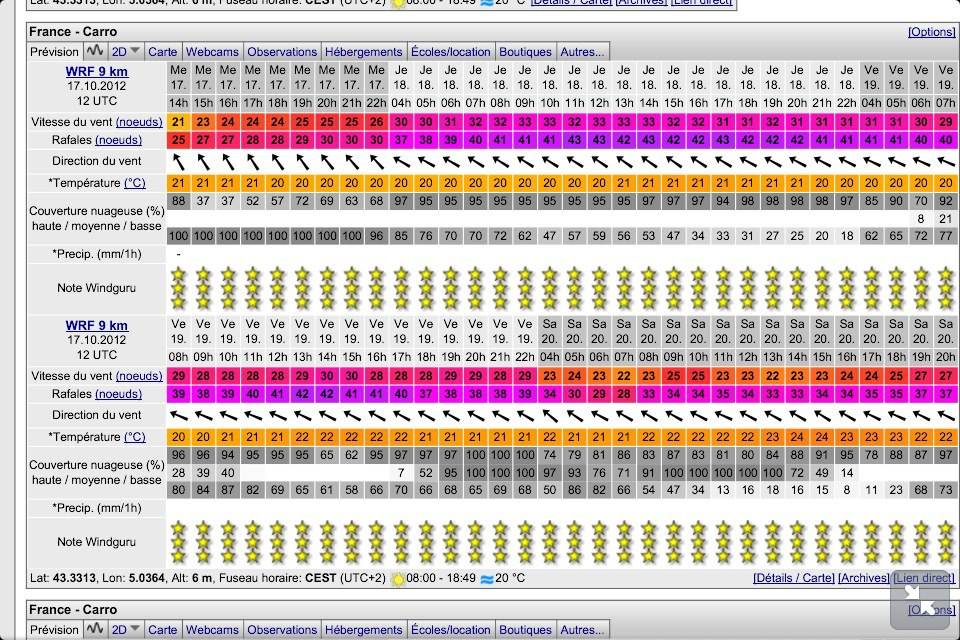
Task: Select the Hébergements tab in upper tab bar
Action: pos(364,51)
